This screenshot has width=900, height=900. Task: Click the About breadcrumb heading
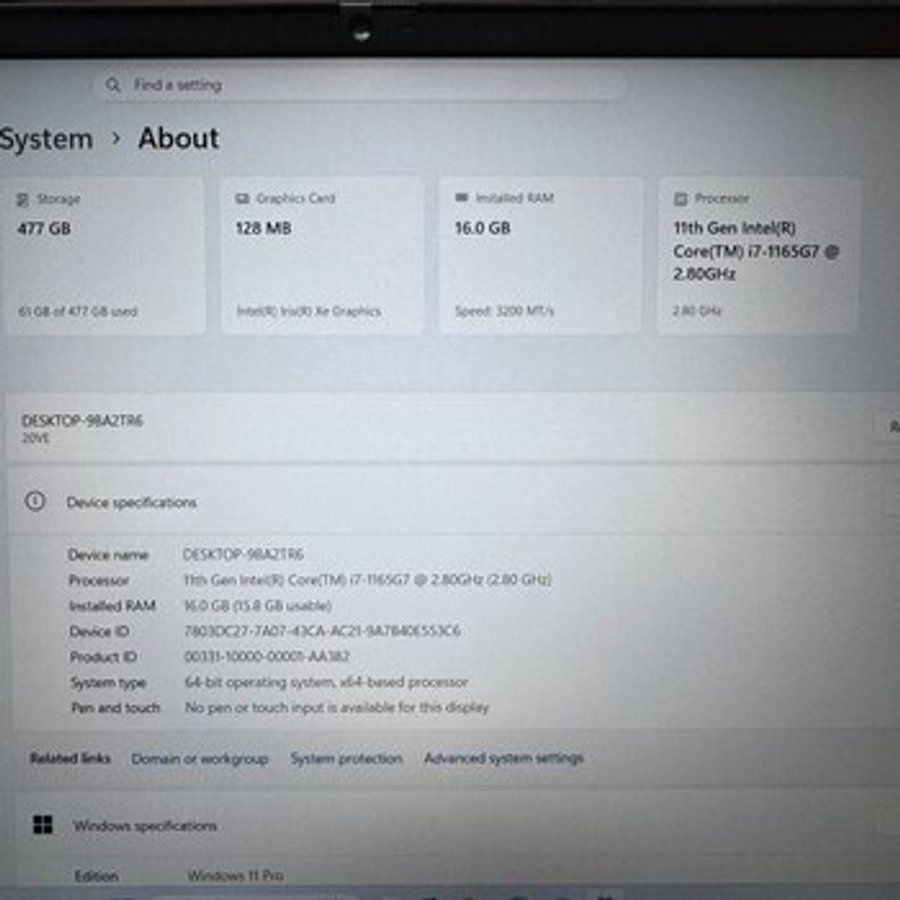[x=179, y=138]
